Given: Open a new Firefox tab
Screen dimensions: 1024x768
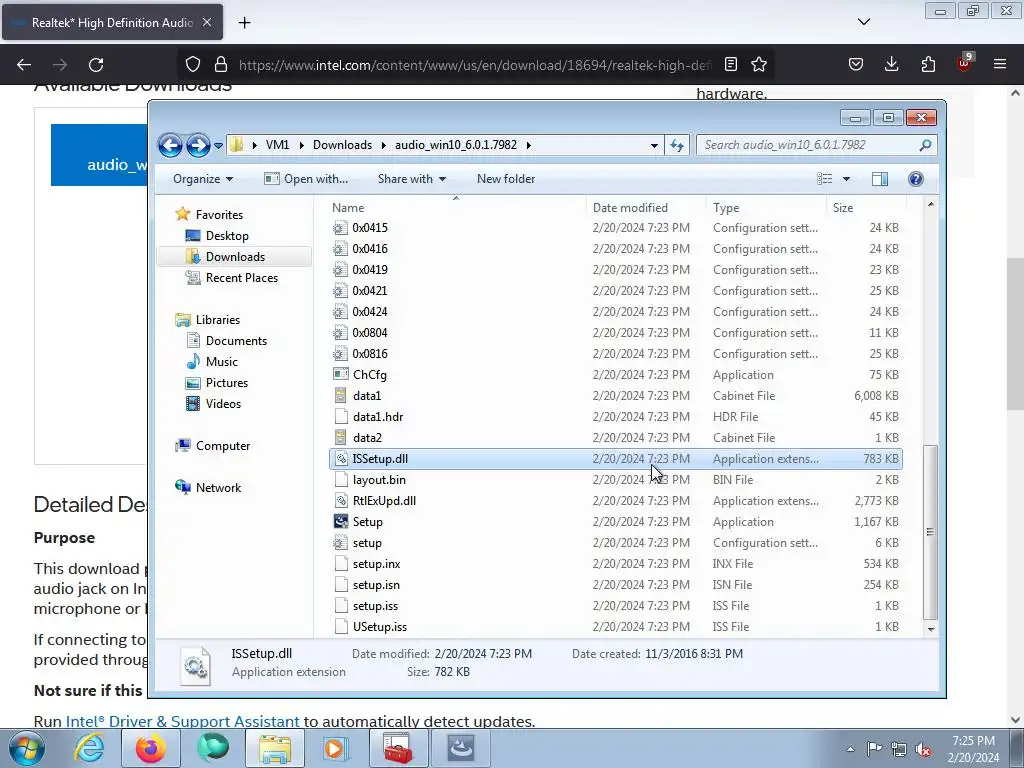Looking at the screenshot, I should click(x=244, y=23).
